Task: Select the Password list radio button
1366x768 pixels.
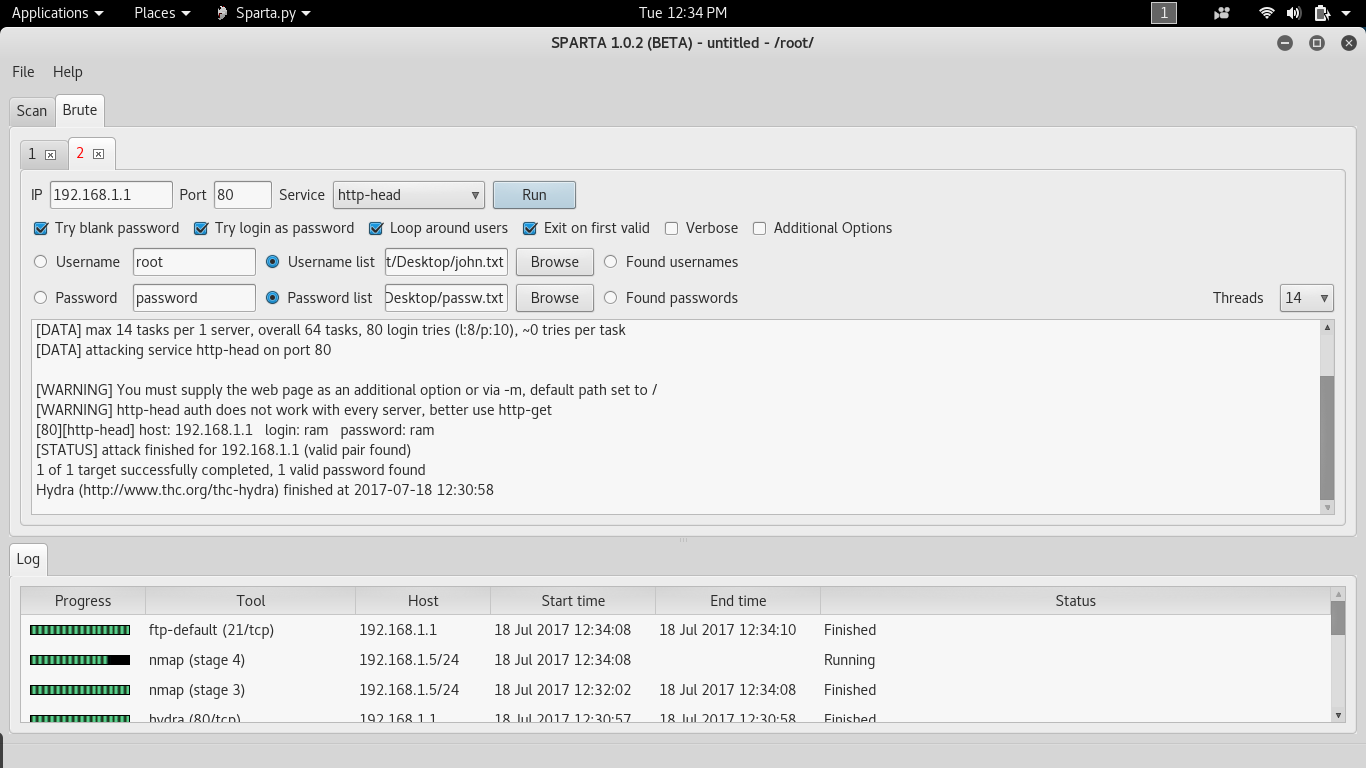Action: (272, 298)
